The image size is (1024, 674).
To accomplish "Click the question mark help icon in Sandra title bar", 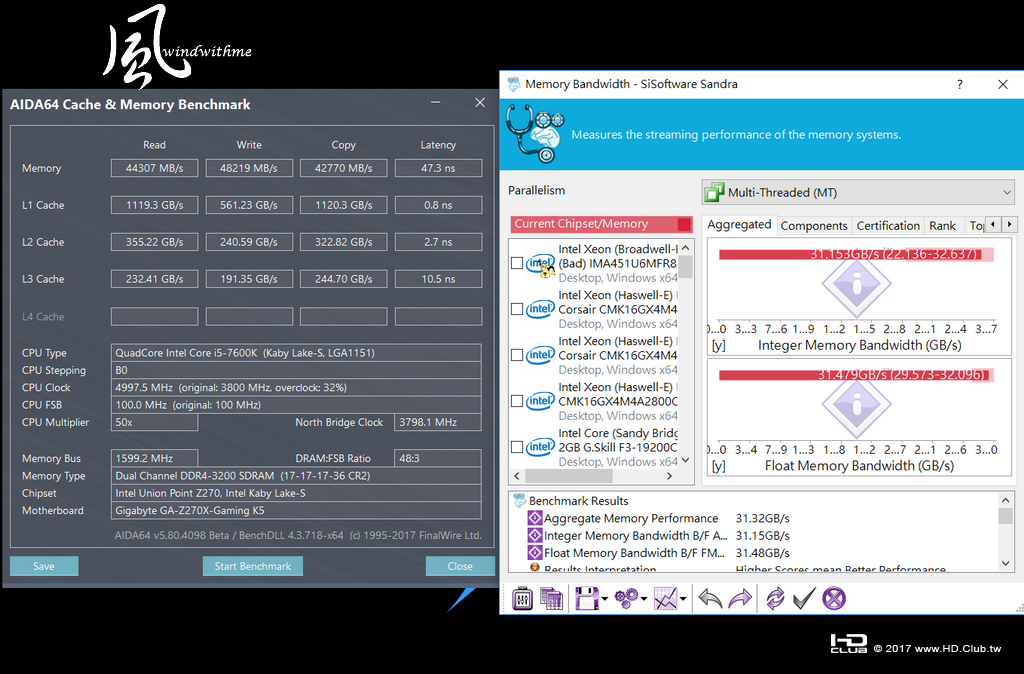I will [x=959, y=84].
